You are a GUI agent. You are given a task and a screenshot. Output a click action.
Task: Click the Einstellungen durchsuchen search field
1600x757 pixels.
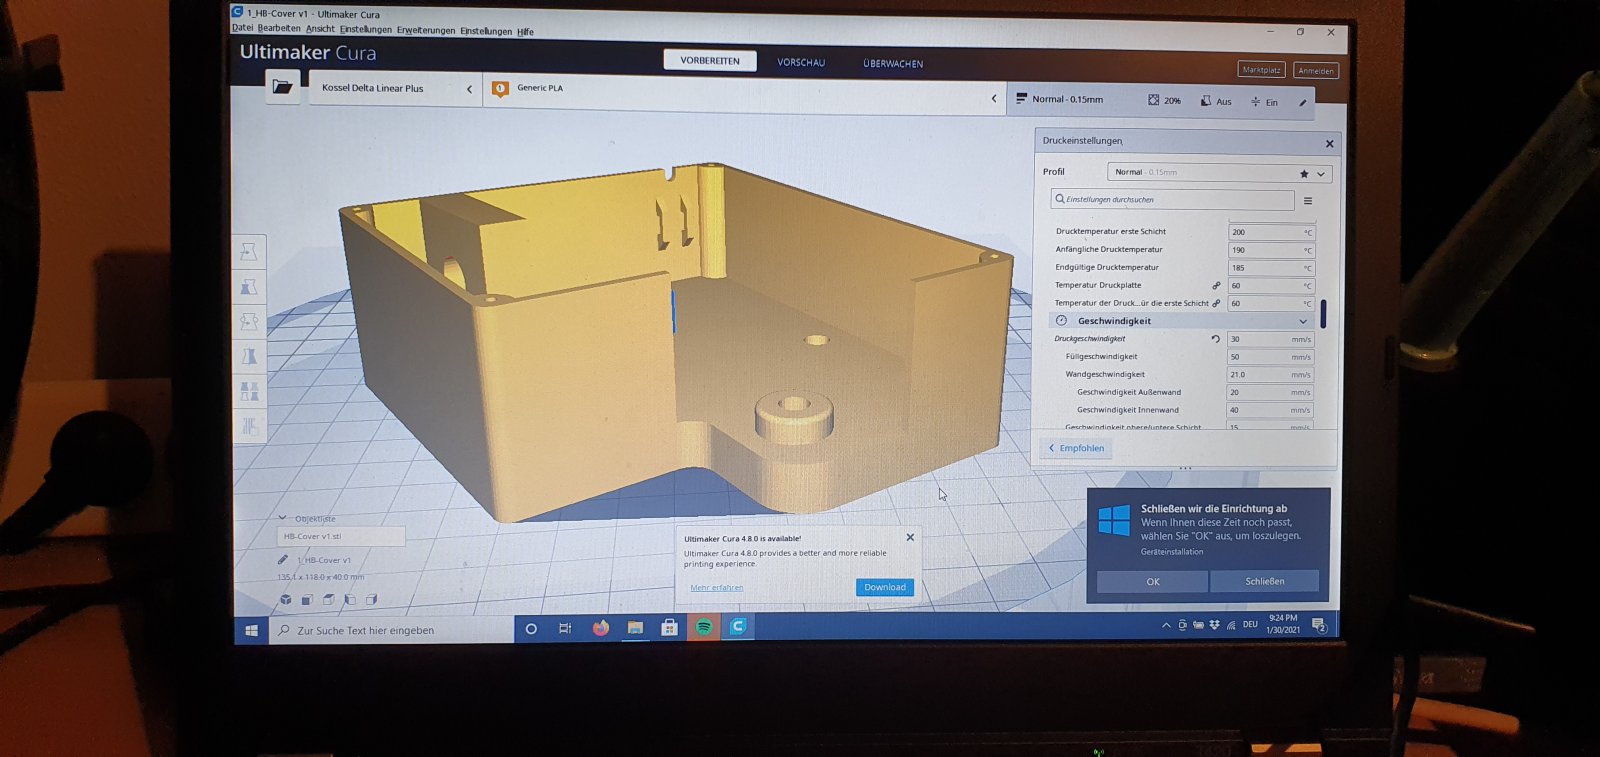(1175, 200)
